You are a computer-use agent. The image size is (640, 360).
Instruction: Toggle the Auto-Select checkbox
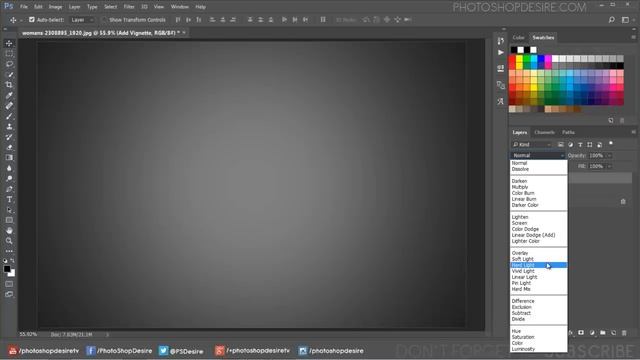32,20
